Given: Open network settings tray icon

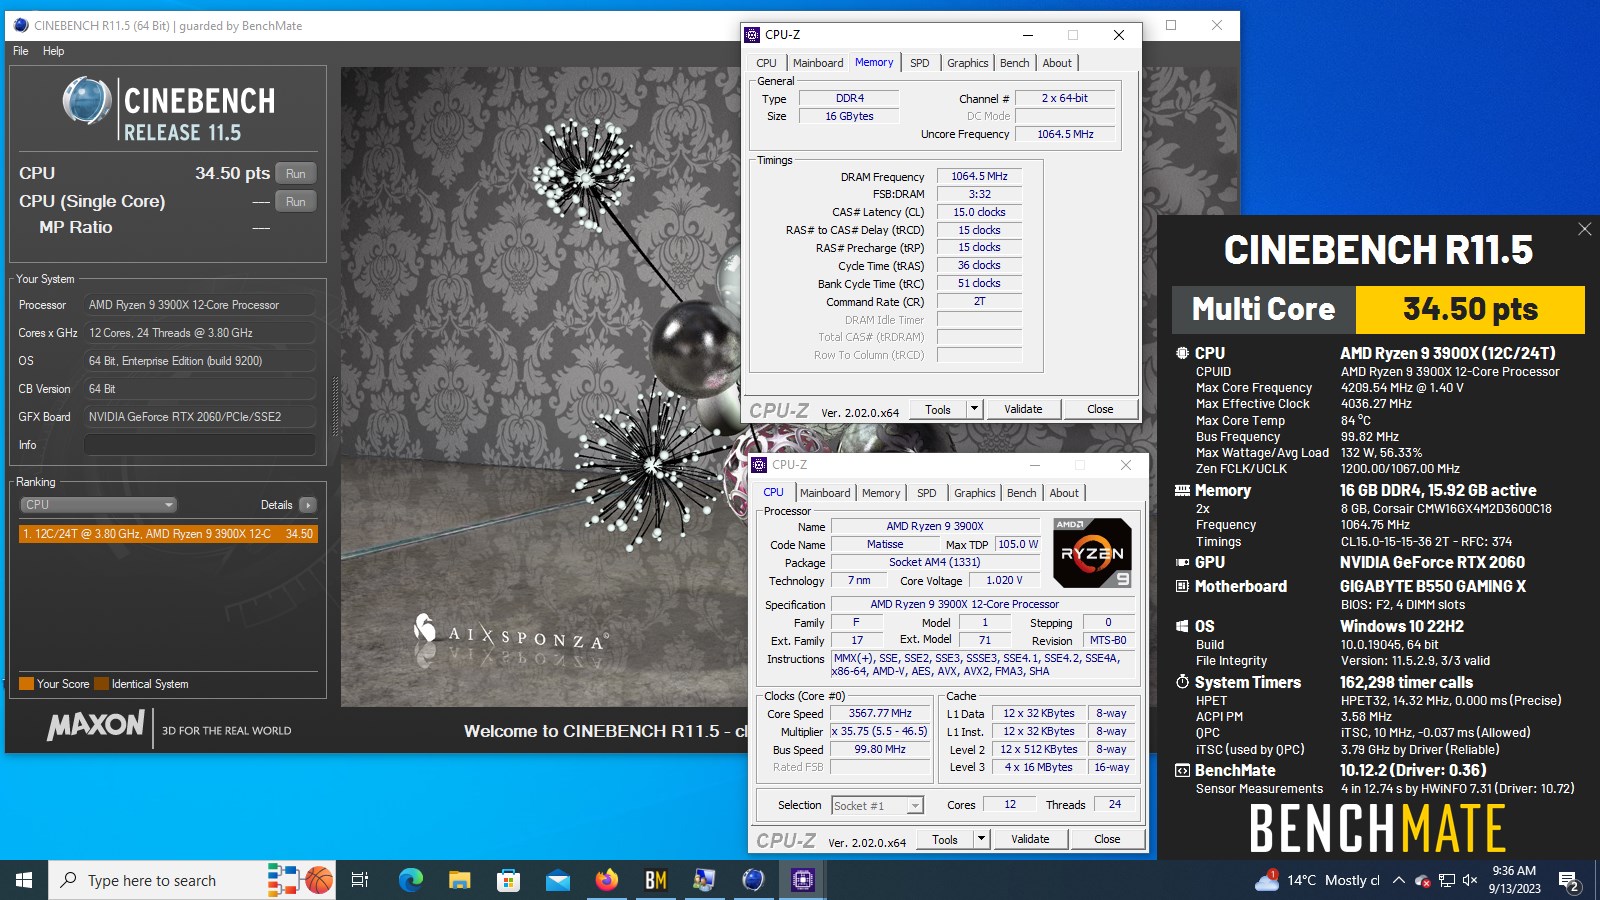Looking at the screenshot, I should pos(1446,880).
